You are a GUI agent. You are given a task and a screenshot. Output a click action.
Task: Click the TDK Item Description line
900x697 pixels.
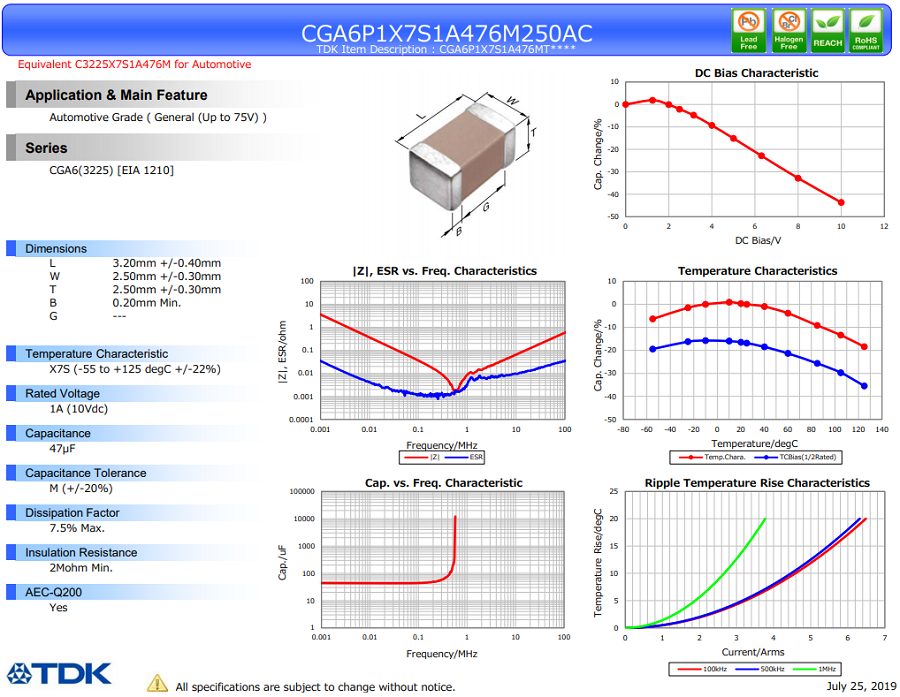[446, 49]
